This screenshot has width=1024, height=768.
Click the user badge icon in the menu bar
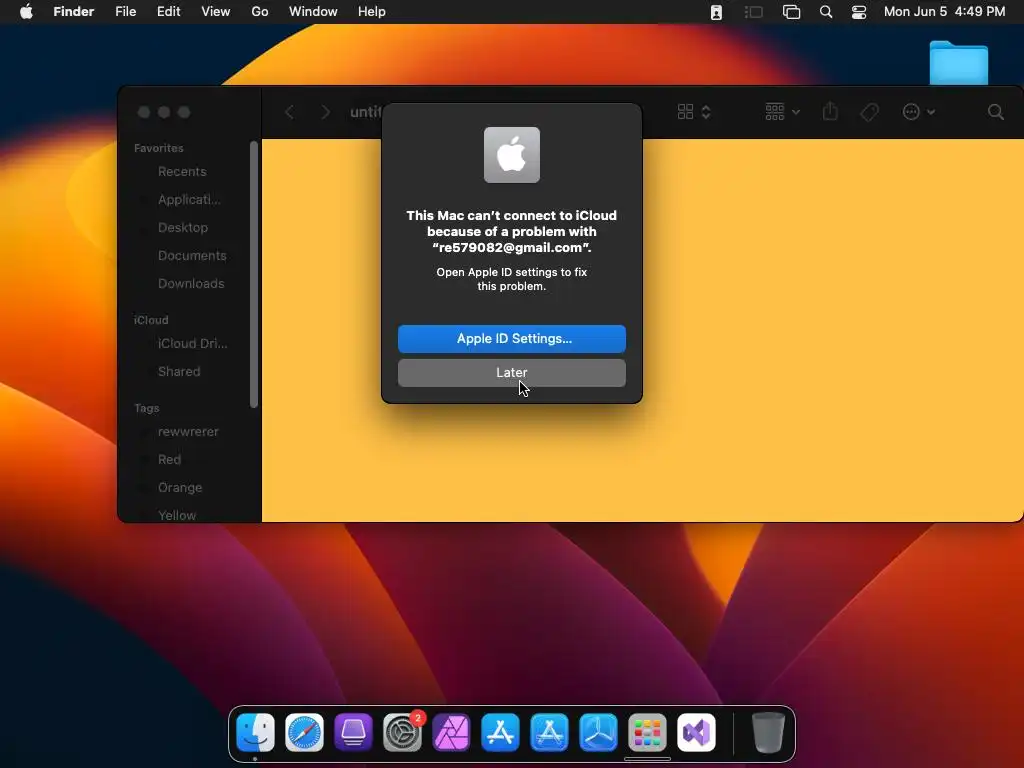(x=716, y=12)
